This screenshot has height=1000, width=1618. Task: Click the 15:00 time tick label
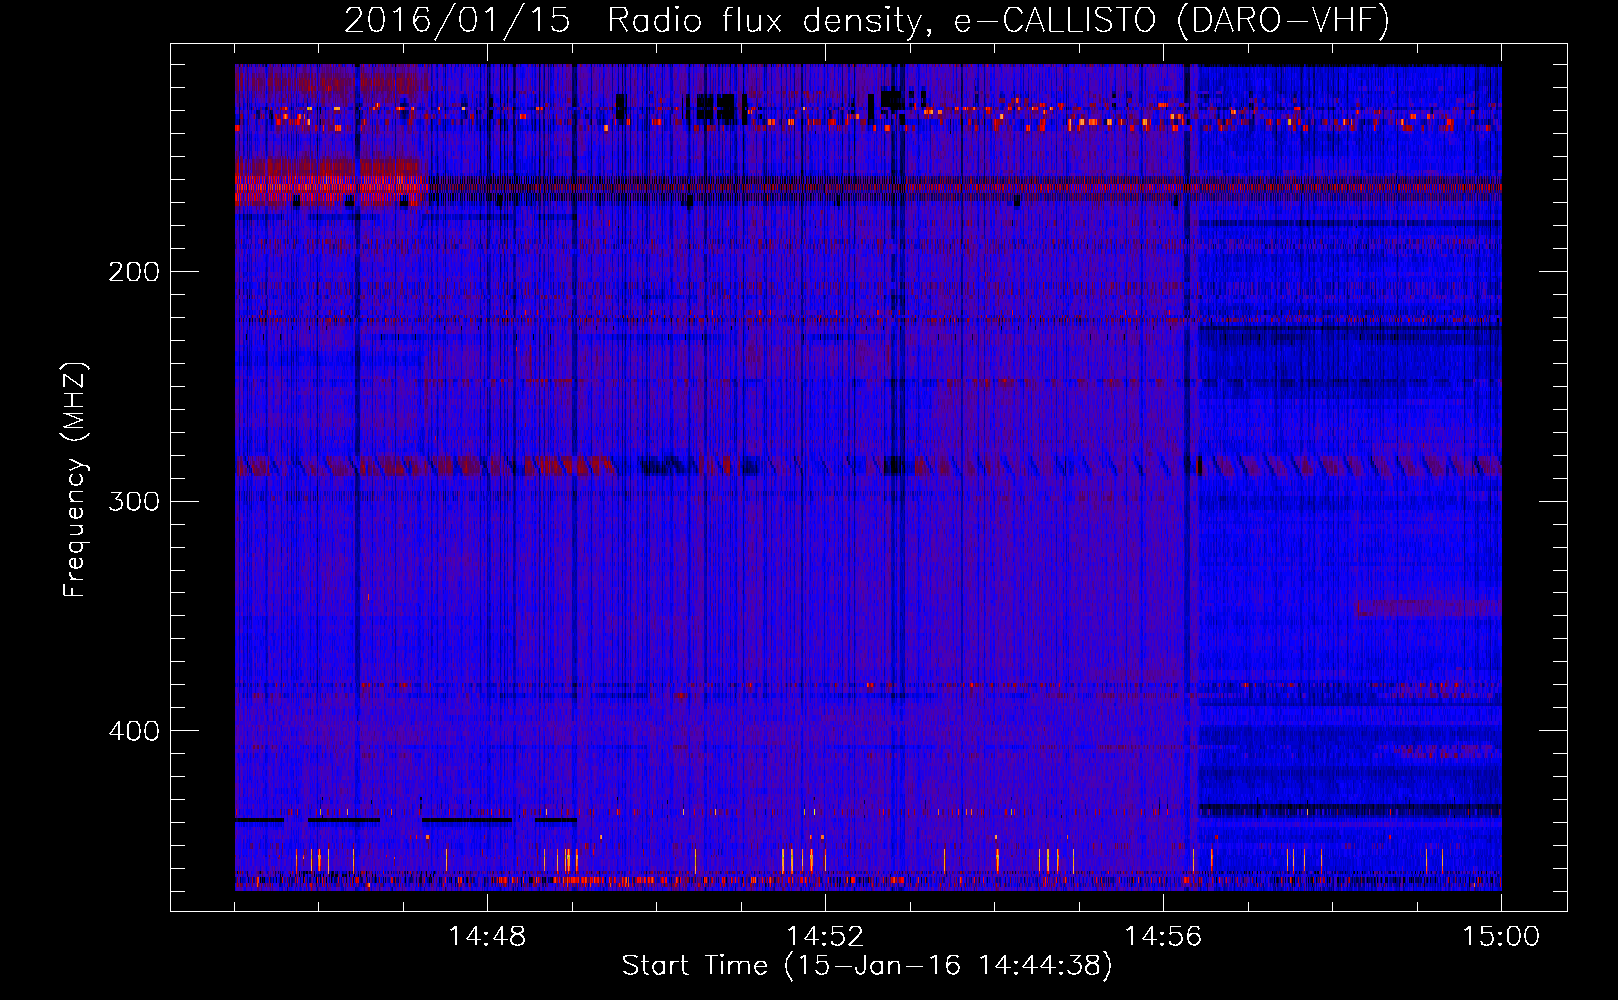[1501, 937]
